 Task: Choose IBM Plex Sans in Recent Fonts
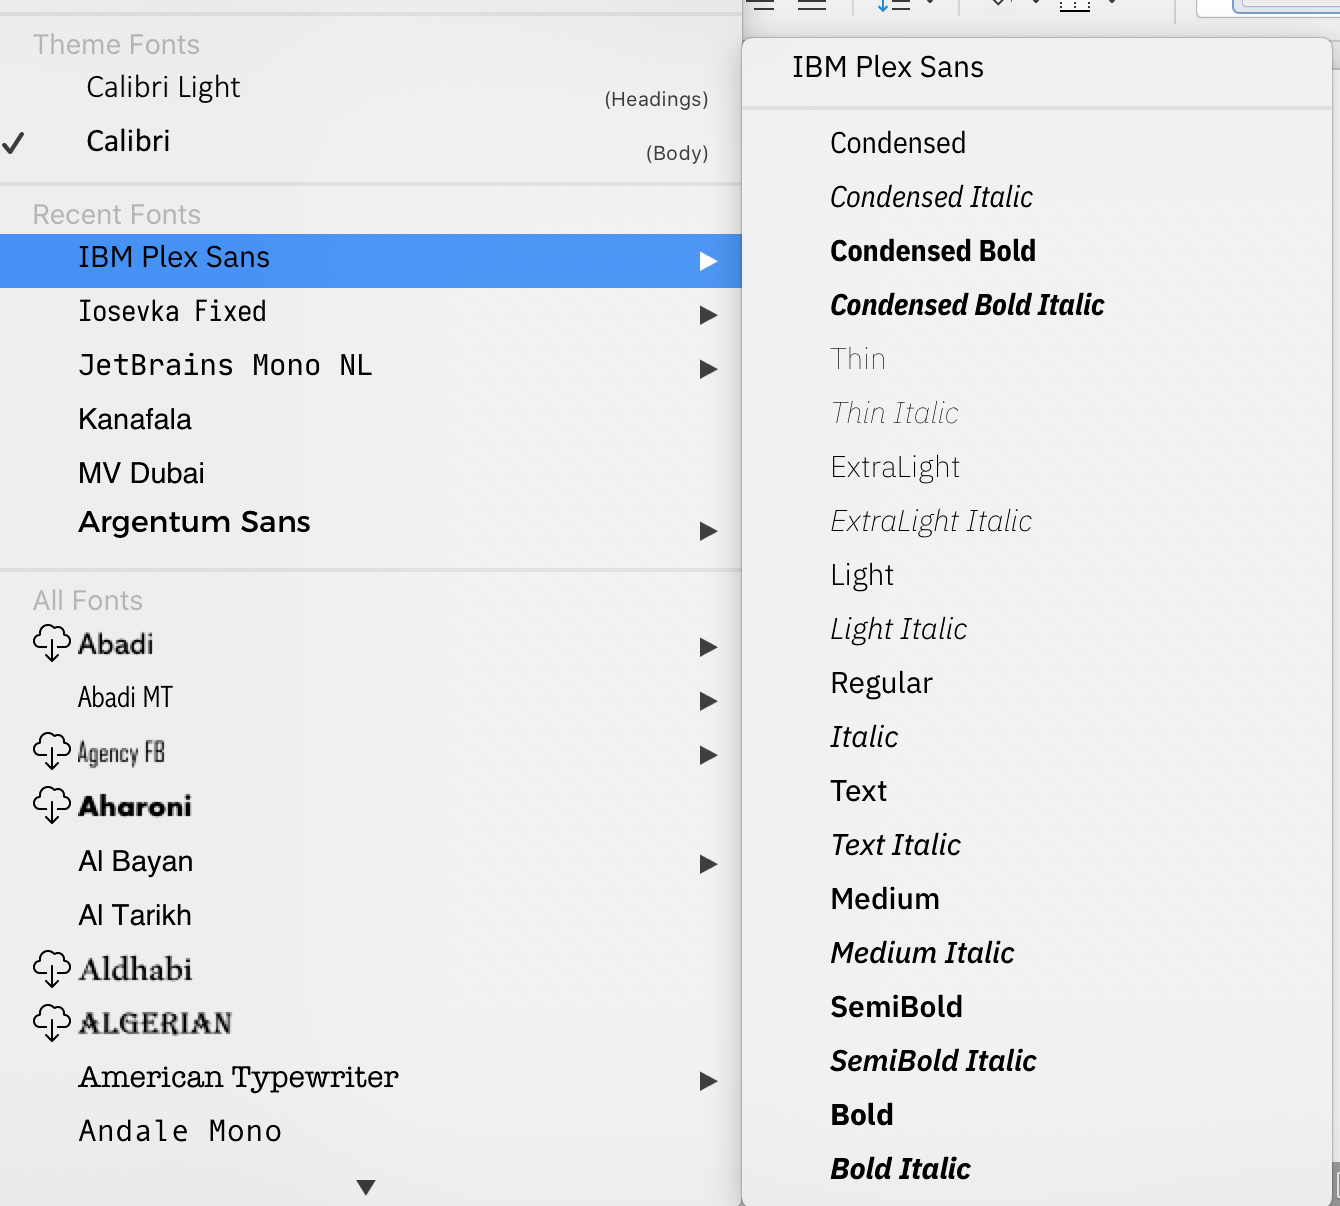[x=370, y=260]
